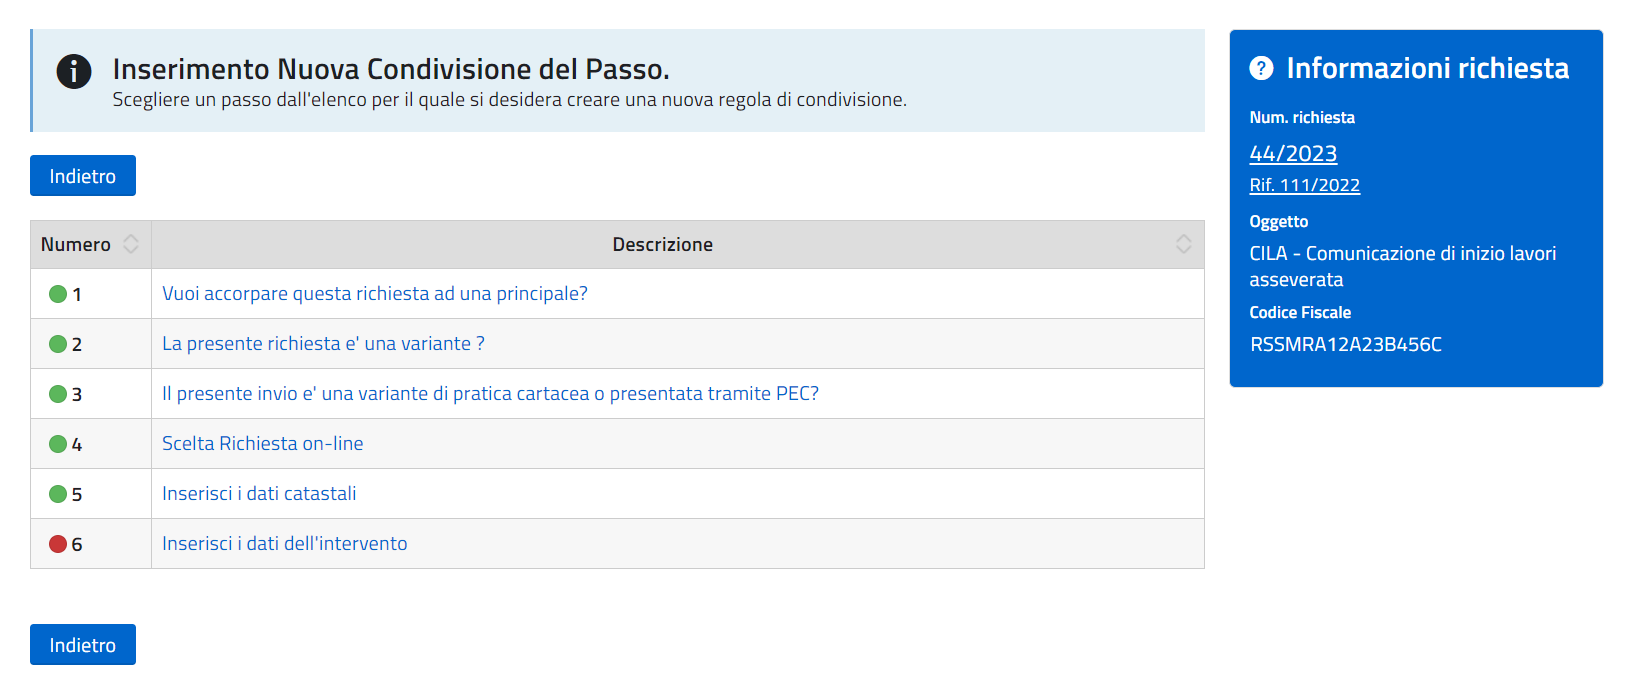1633x673 pixels.
Task: Click the red status dot for step 6
Action: tap(58, 544)
